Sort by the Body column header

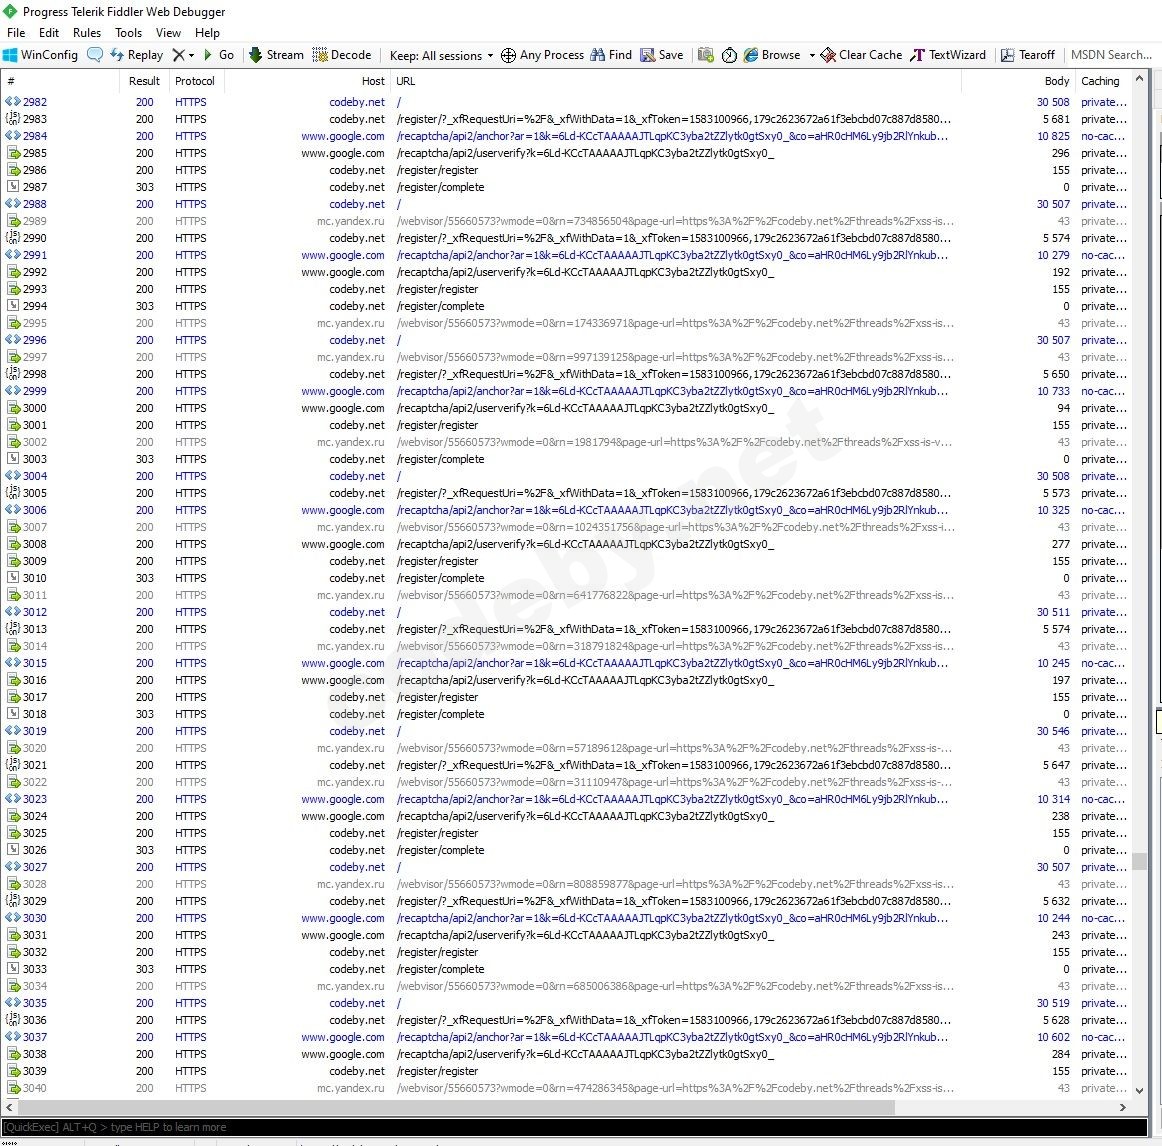tap(1017, 81)
